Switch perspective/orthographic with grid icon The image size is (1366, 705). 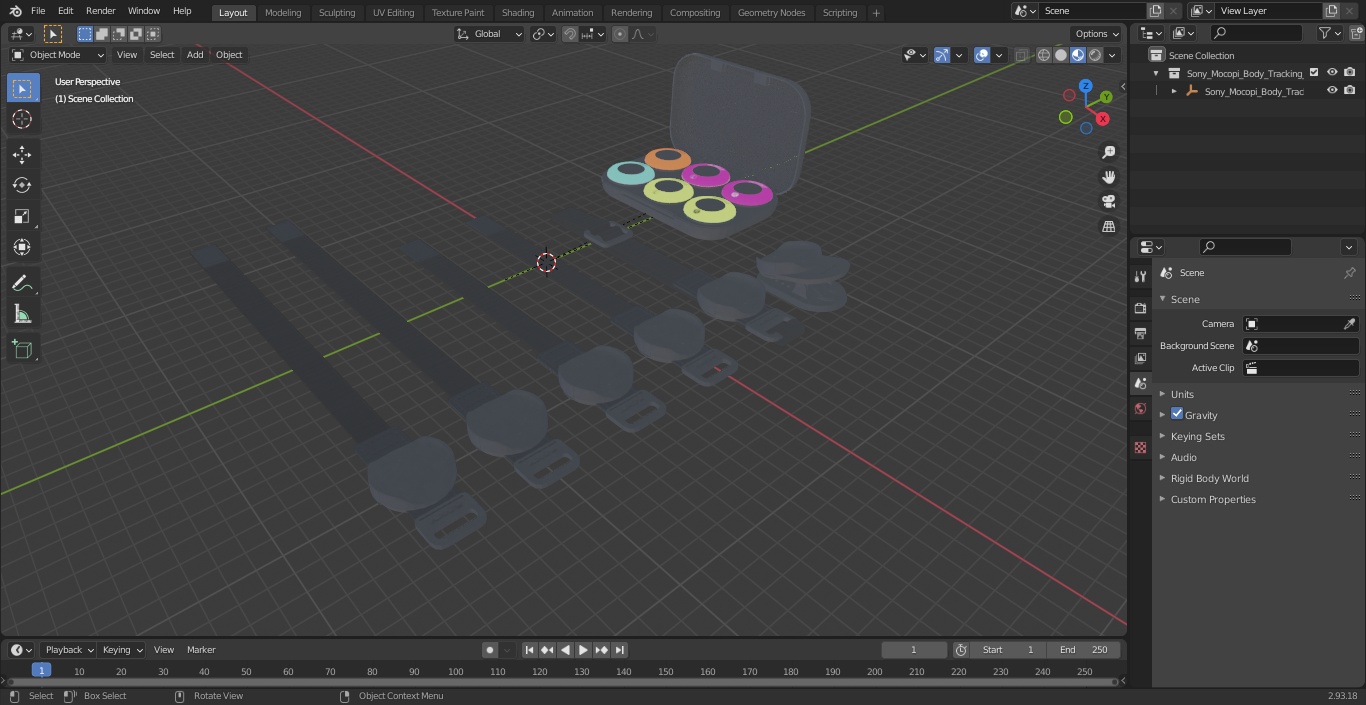tap(1109, 227)
